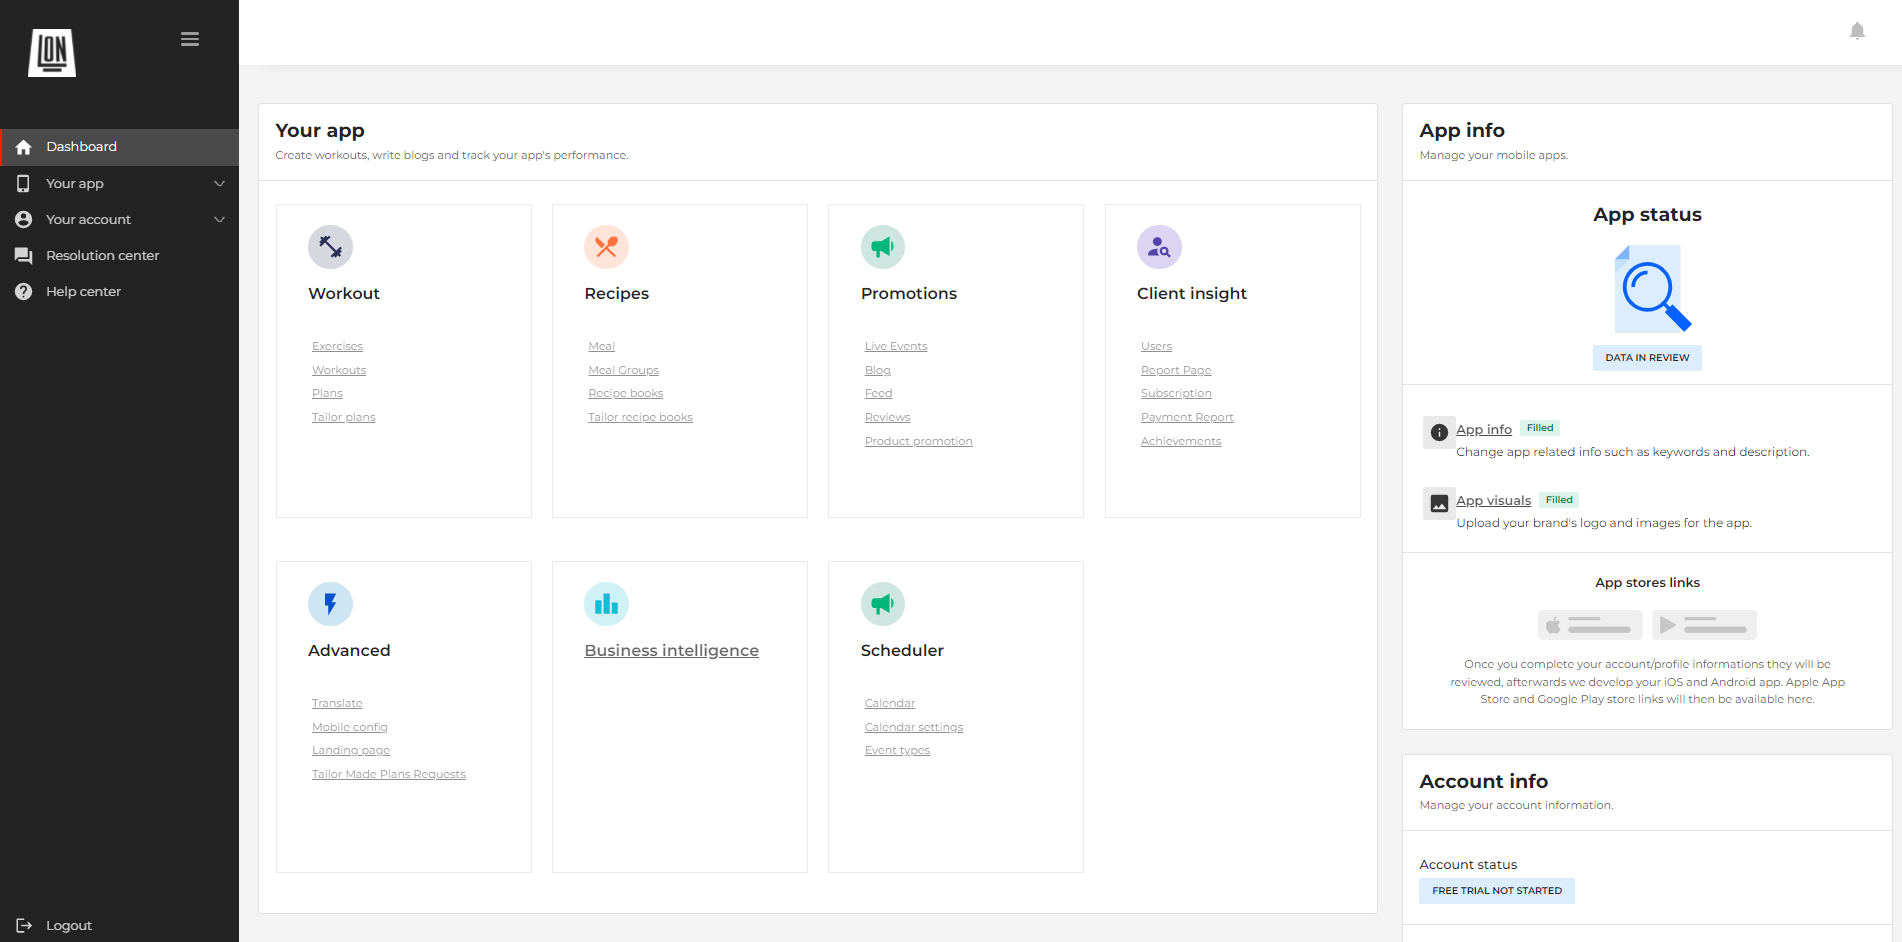
Task: Click the Recipes fork and spoon icon
Action: [606, 247]
